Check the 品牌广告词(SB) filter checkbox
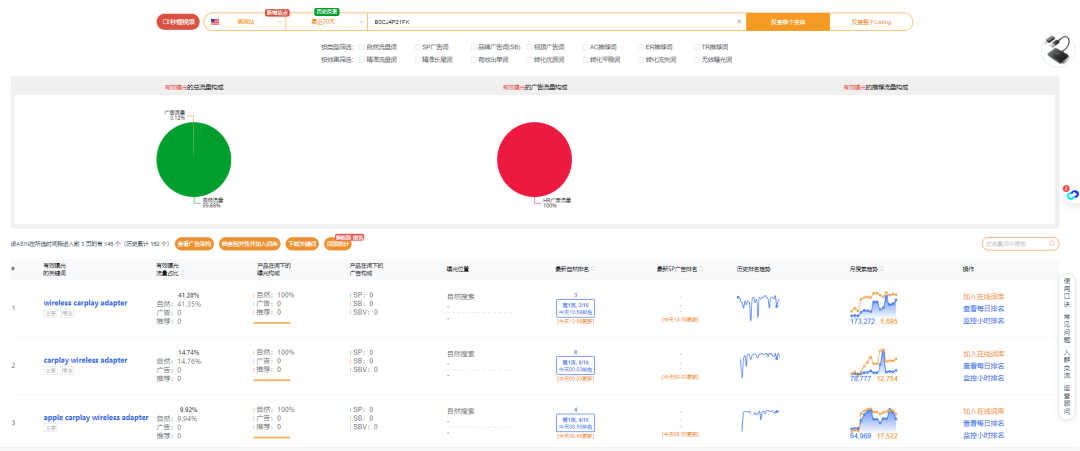Image resolution: width=1080 pixels, height=451 pixels. (473, 48)
